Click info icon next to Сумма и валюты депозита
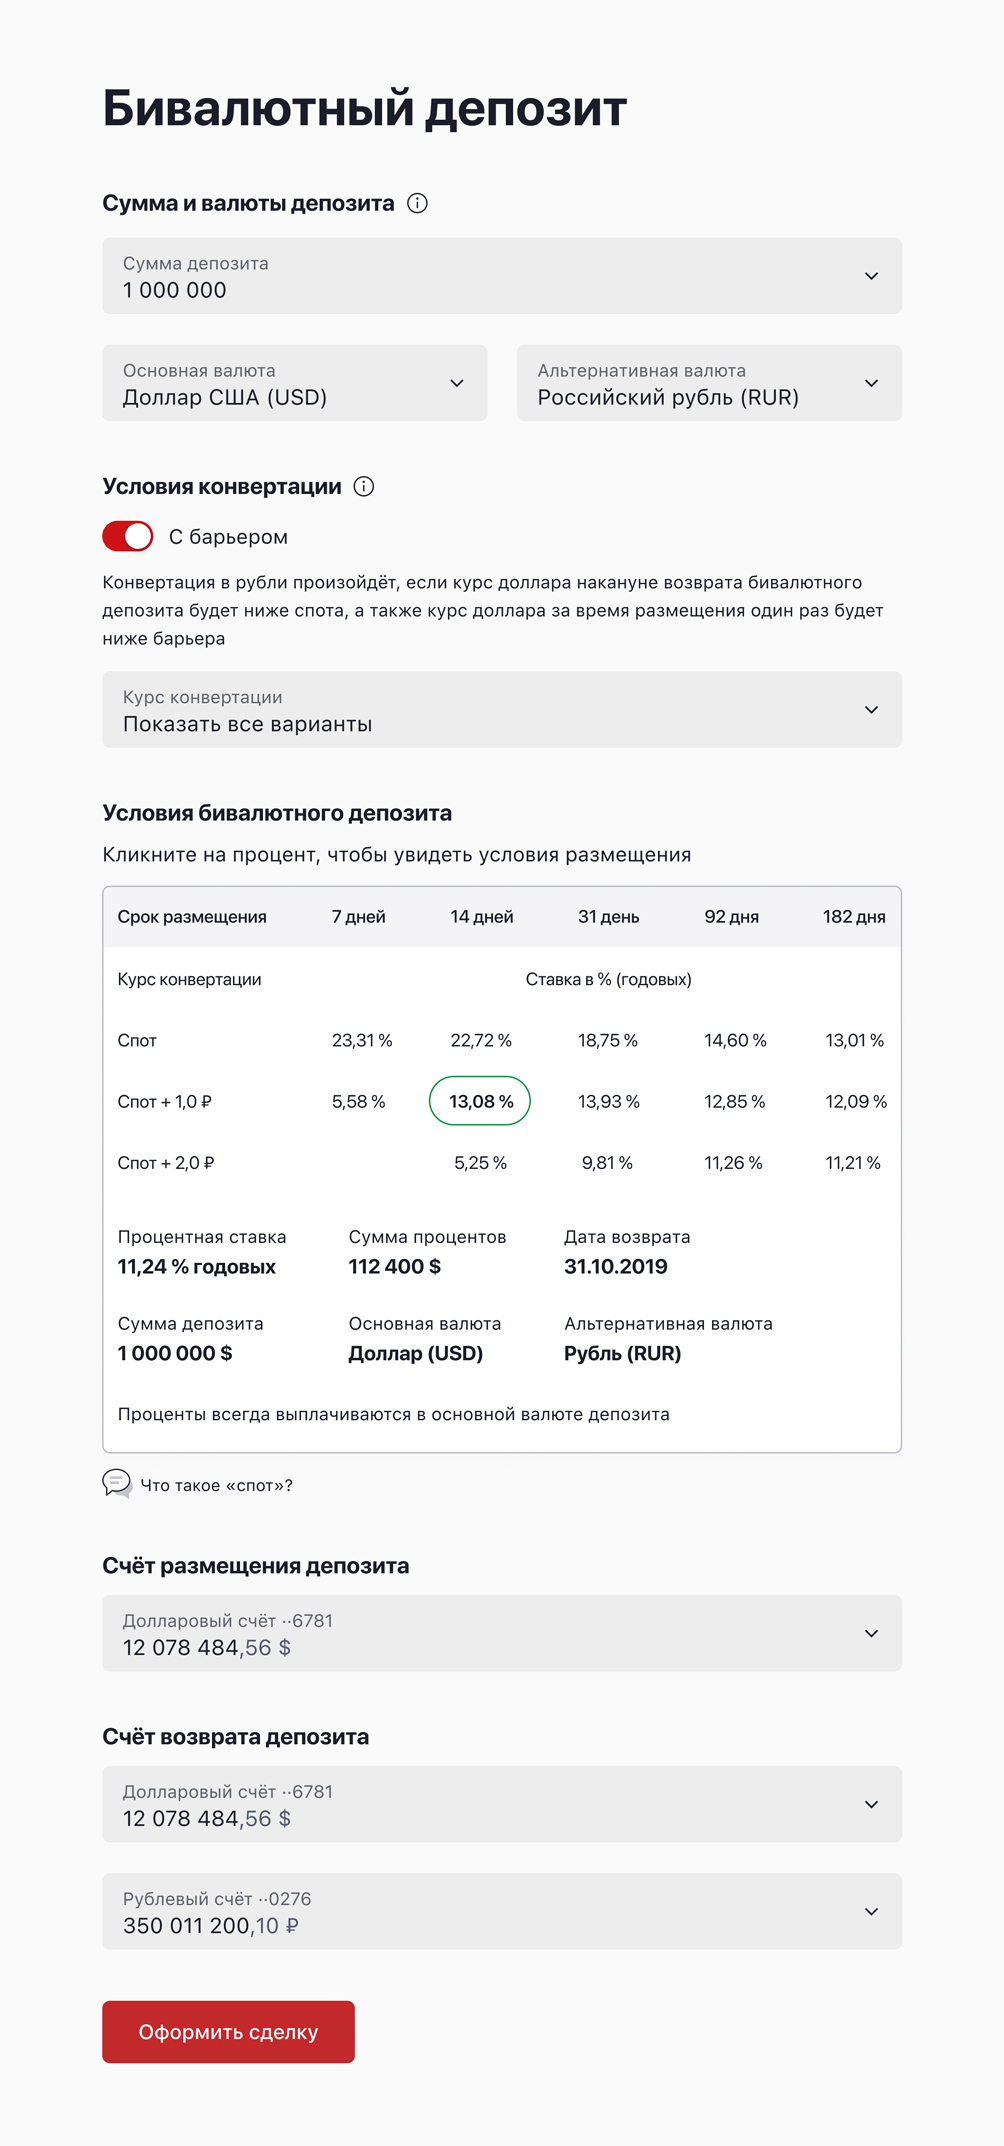Viewport: 1004px width, 2146px height. coord(418,204)
